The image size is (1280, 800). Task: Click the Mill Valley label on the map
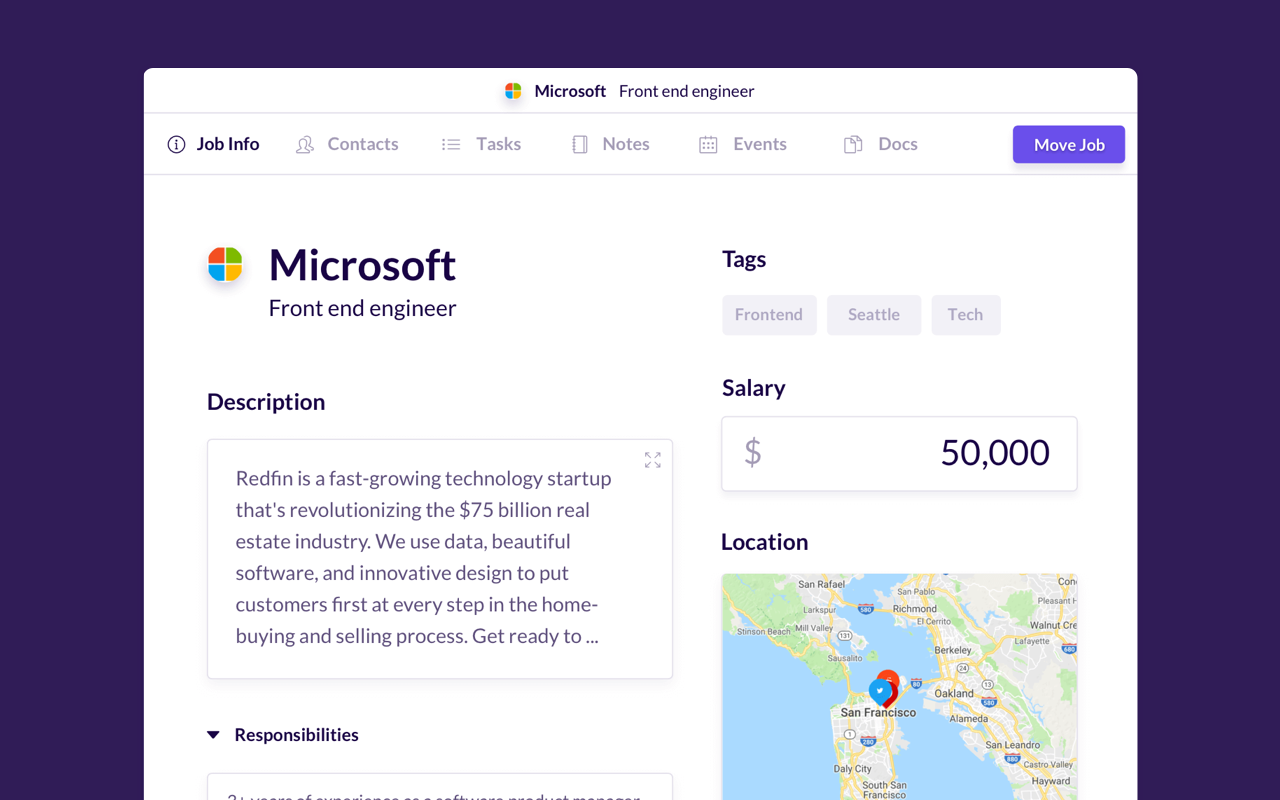click(814, 628)
